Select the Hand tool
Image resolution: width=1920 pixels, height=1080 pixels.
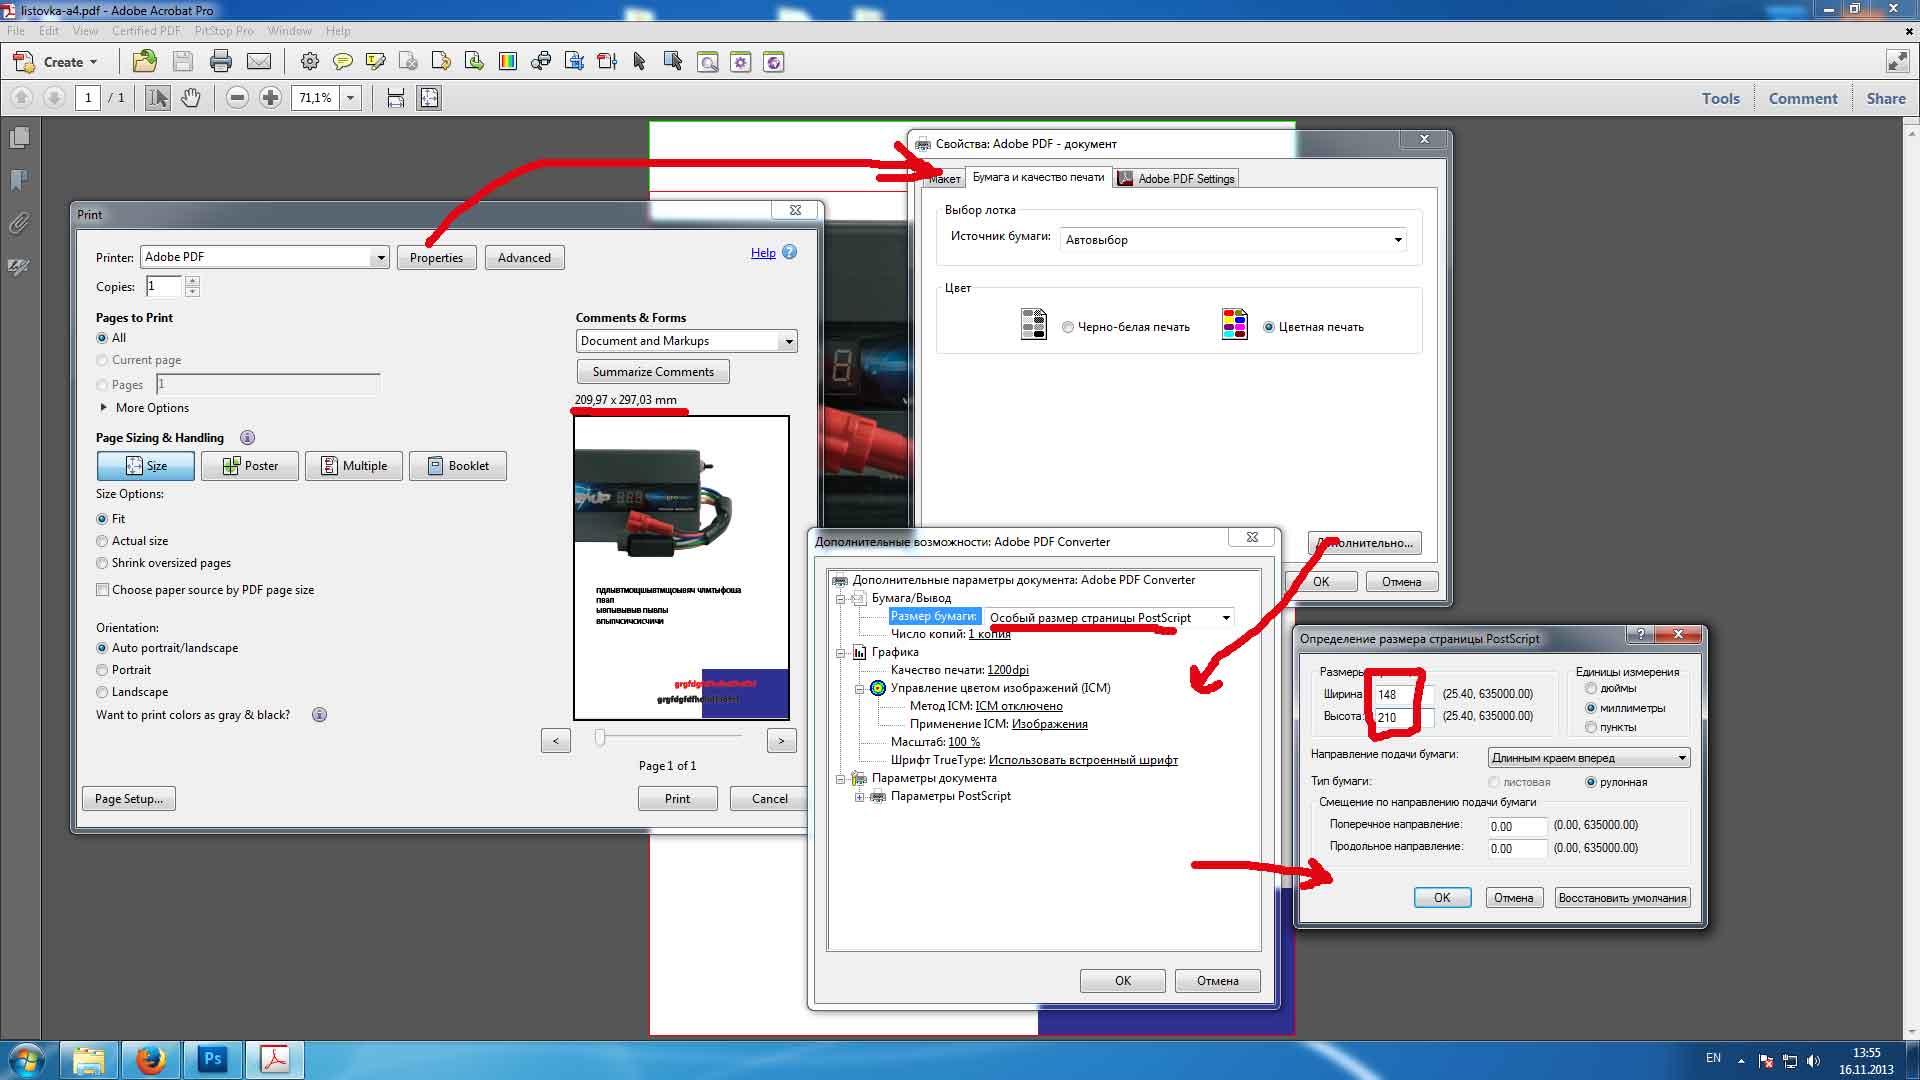pyautogui.click(x=190, y=97)
